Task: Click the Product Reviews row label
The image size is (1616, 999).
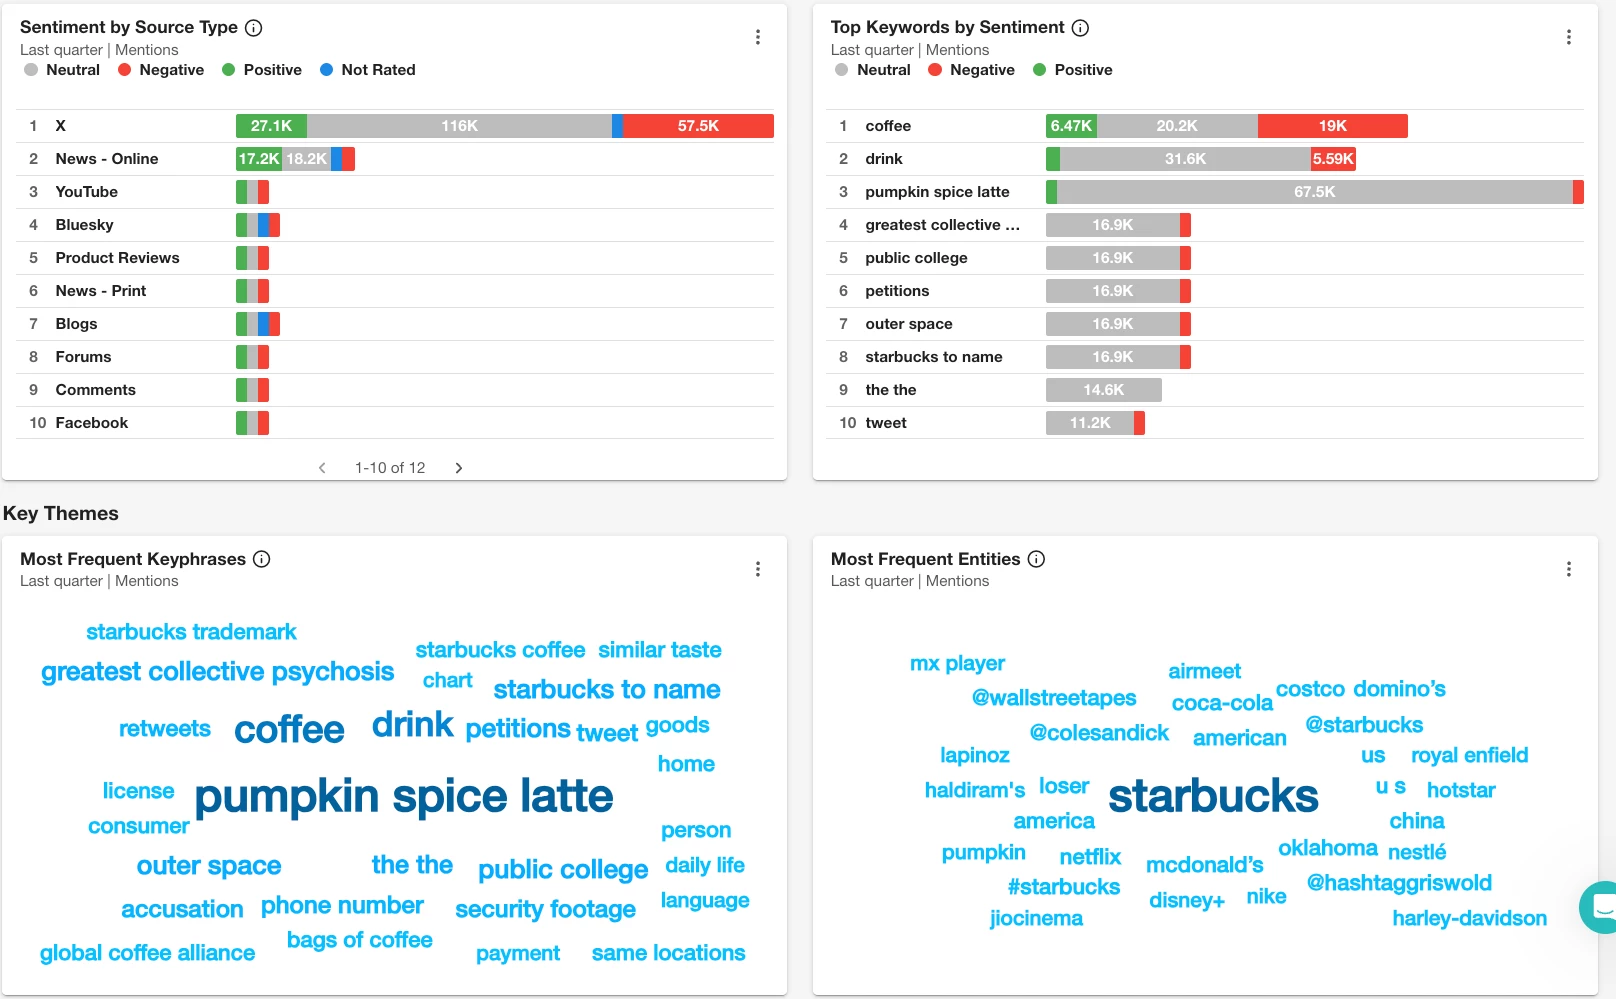Action: coord(118,258)
